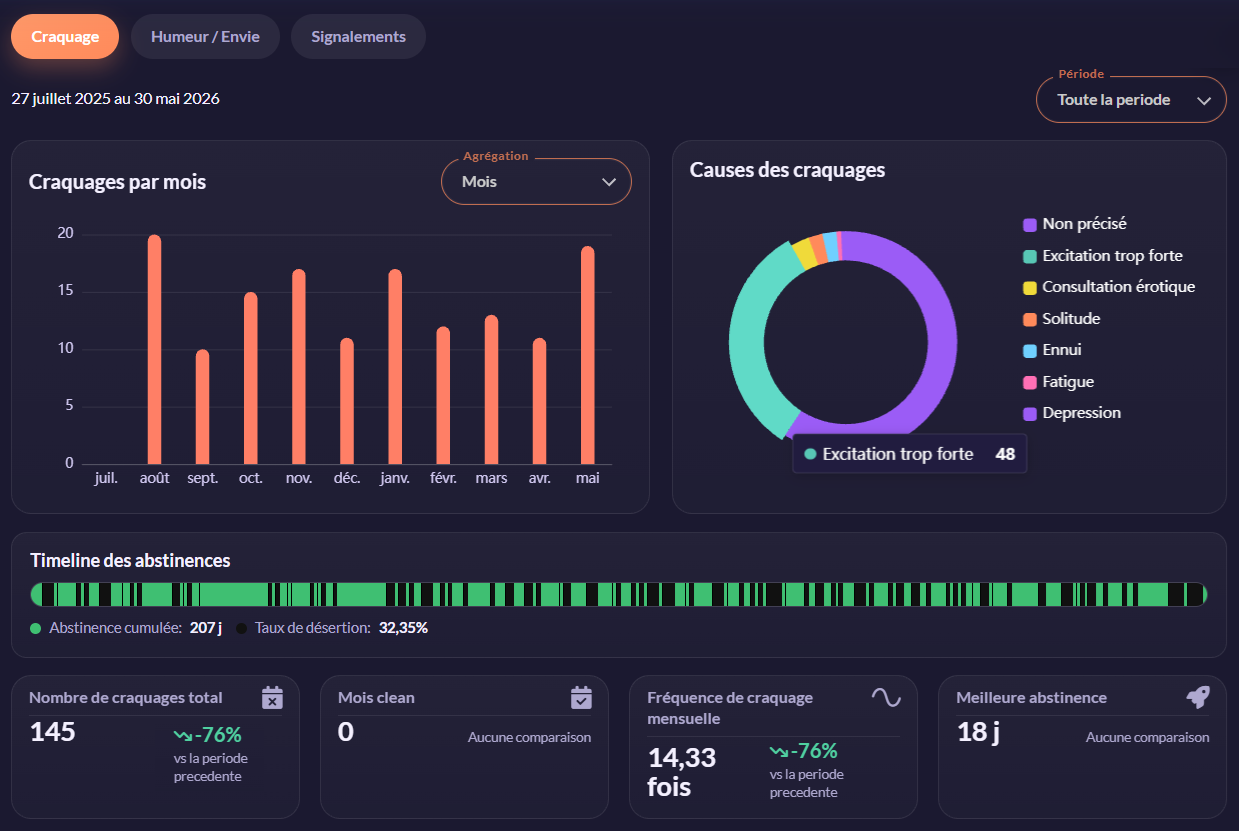Switch to the Signalements tab
The height and width of the screenshot is (831, 1239).
(358, 37)
